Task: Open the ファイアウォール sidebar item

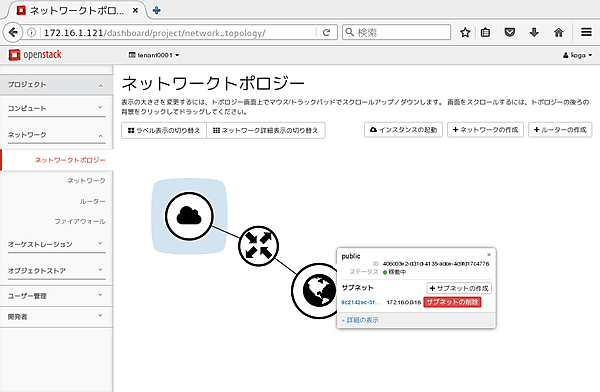Action: (80, 221)
